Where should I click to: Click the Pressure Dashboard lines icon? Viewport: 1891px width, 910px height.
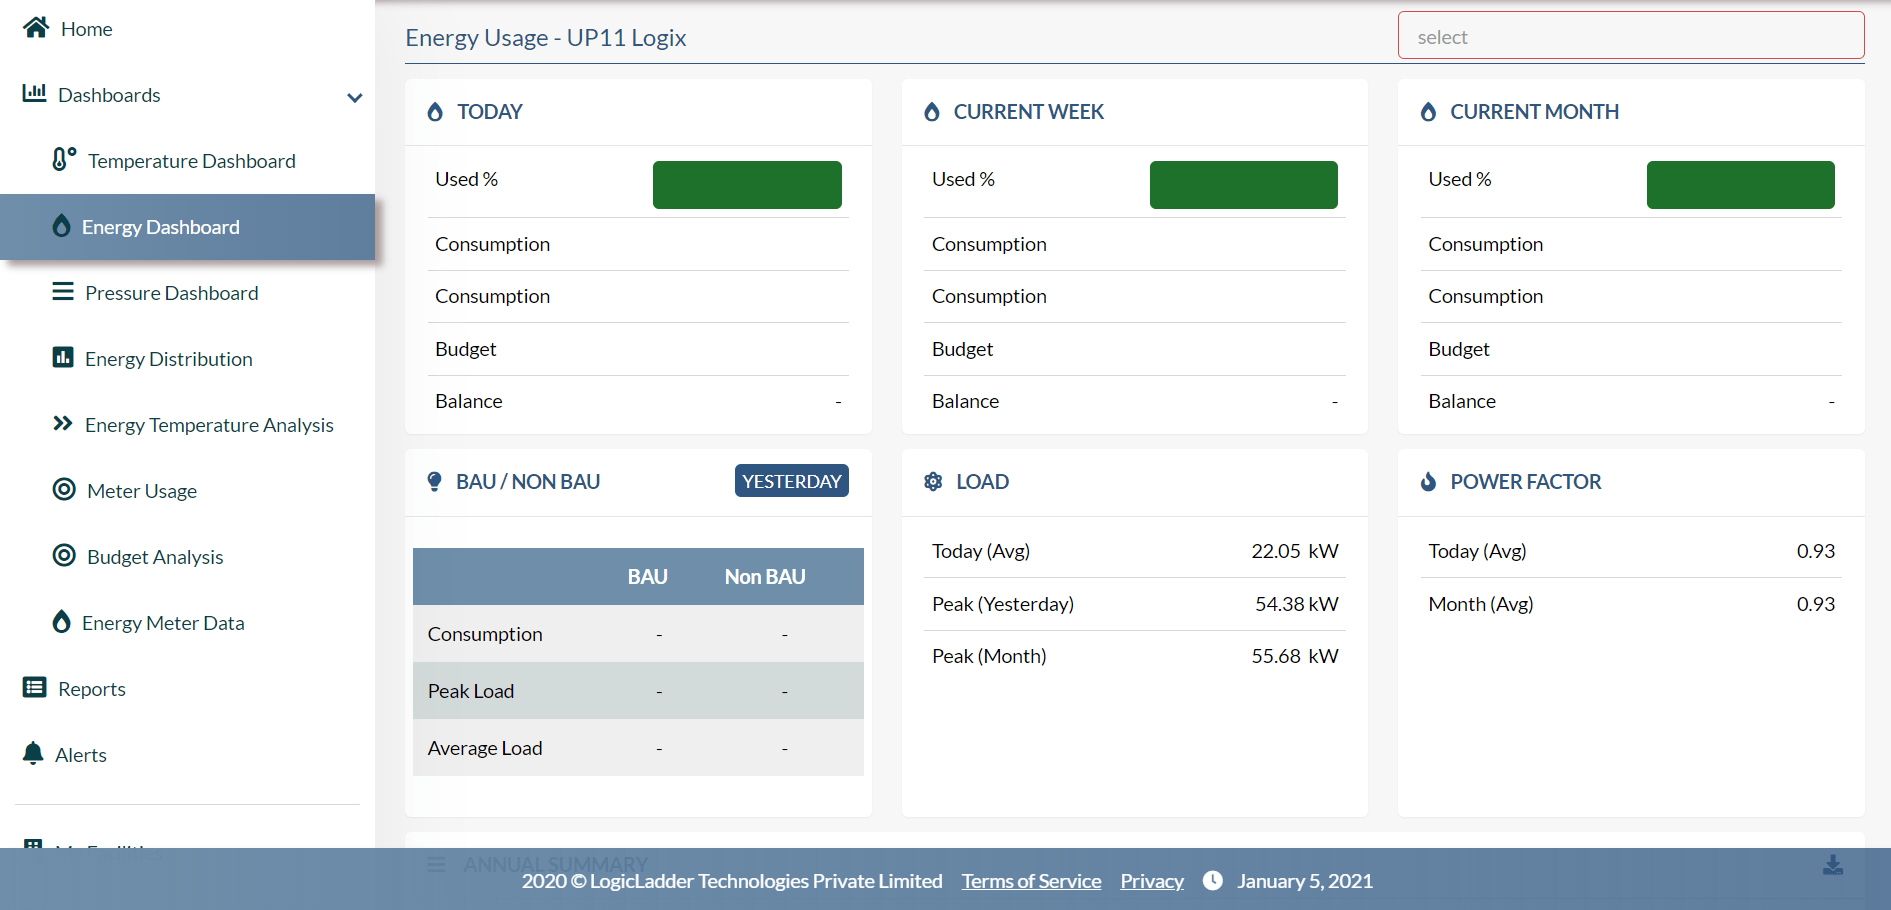[x=63, y=291]
